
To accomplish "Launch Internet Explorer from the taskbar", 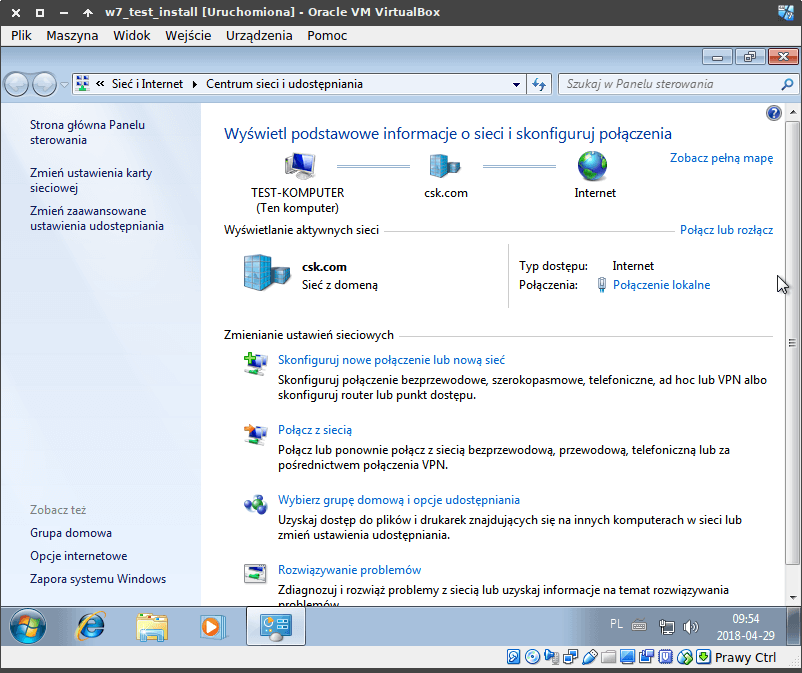I will (x=90, y=626).
